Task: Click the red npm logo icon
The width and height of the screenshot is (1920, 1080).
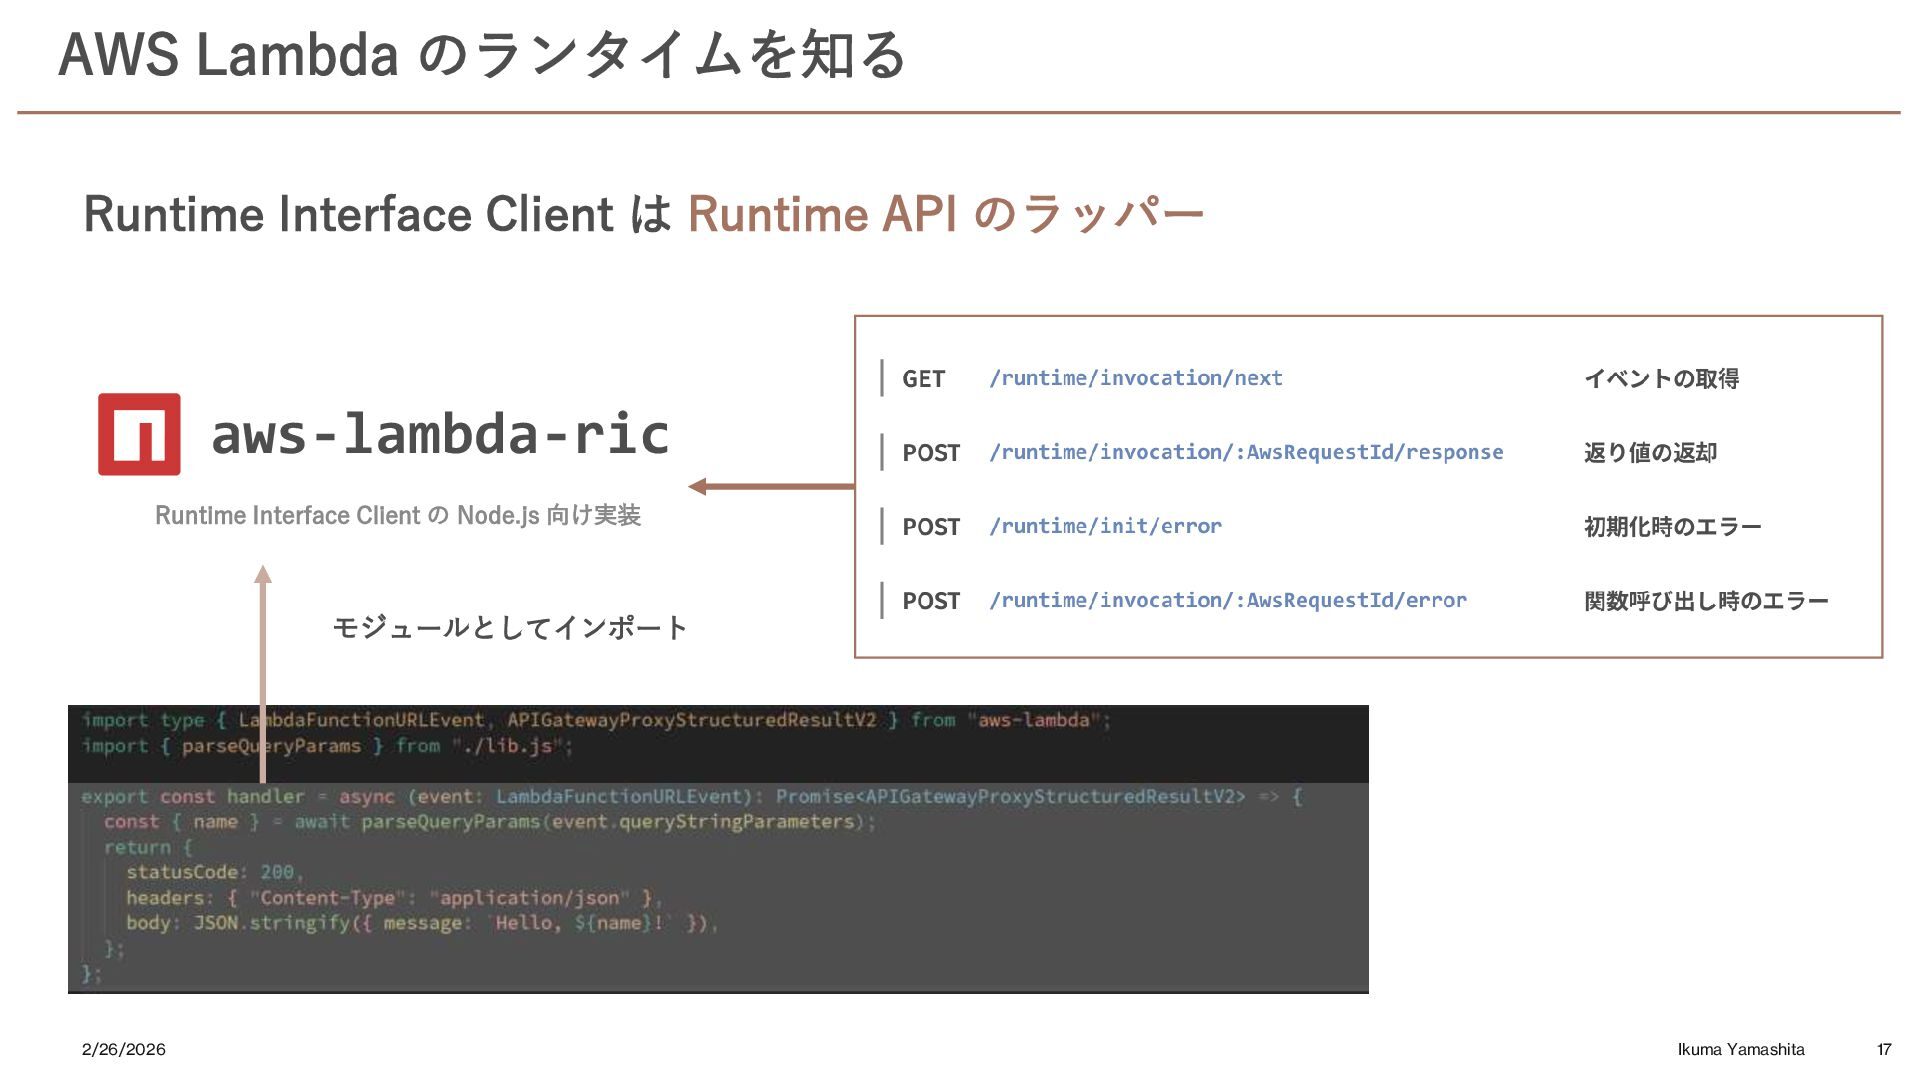Action: (139, 434)
